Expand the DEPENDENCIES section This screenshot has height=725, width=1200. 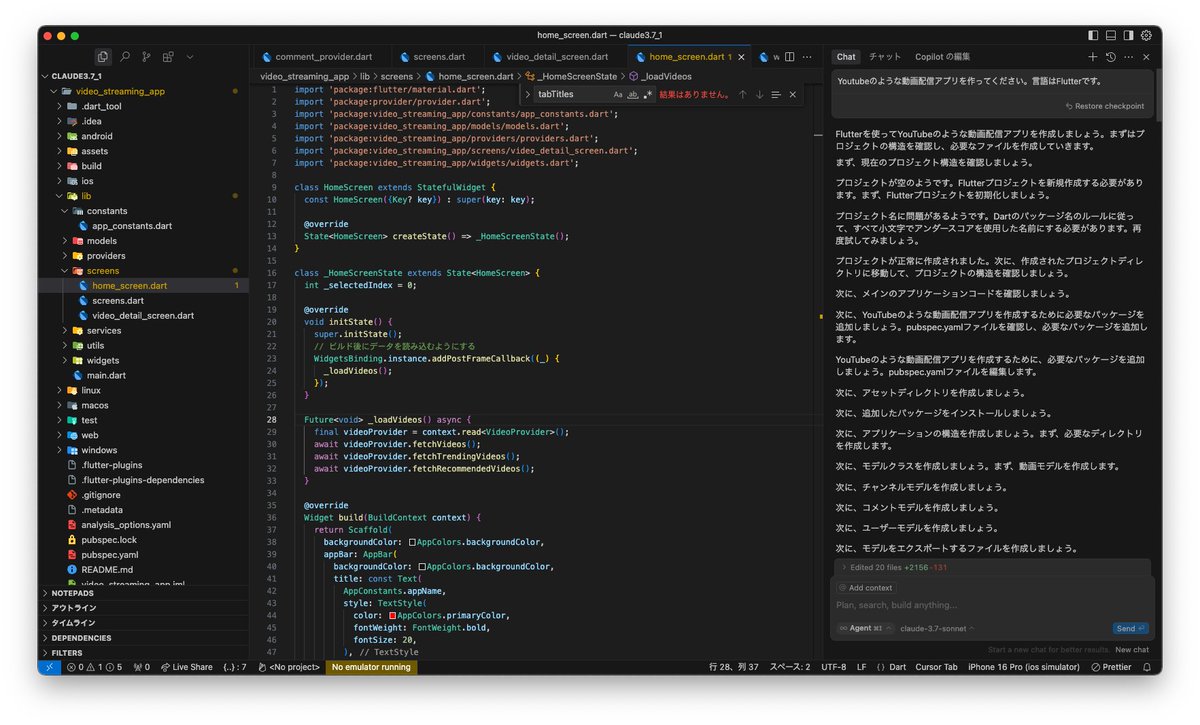pos(143,638)
